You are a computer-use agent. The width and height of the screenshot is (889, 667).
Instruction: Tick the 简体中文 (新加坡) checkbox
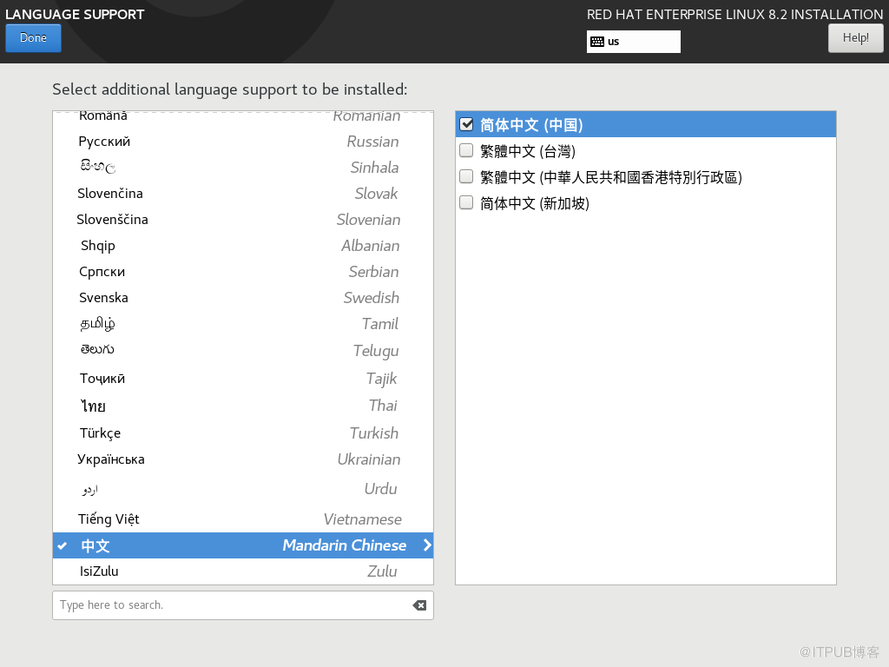pyautogui.click(x=466, y=203)
